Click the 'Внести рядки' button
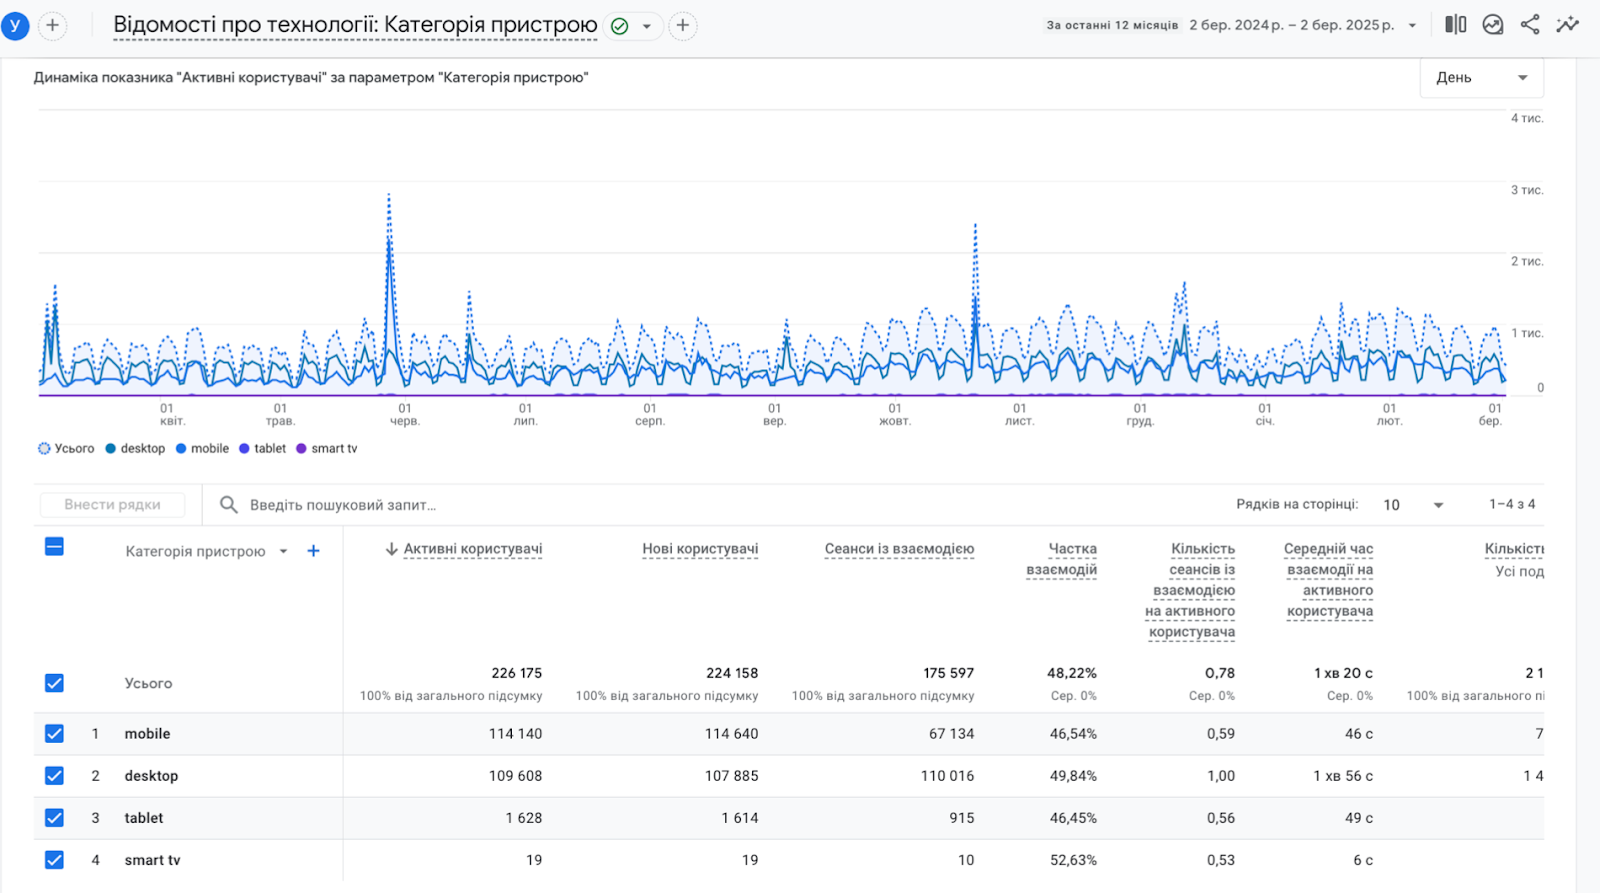 coord(112,505)
